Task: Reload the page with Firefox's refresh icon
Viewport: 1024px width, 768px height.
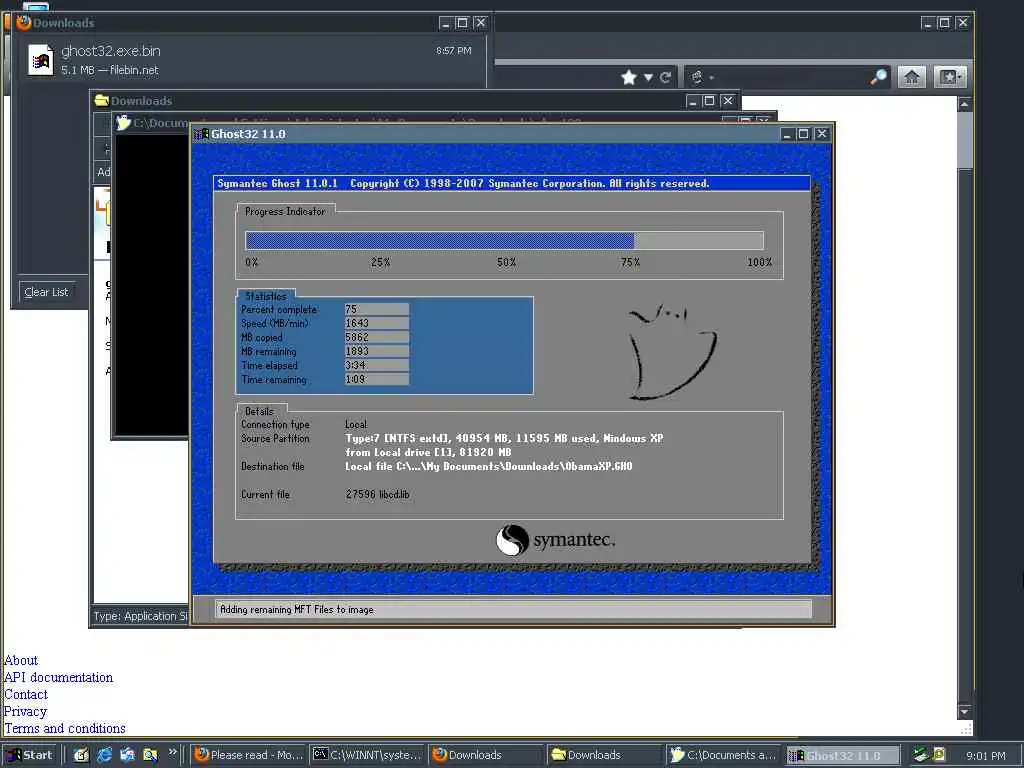Action: [665, 78]
